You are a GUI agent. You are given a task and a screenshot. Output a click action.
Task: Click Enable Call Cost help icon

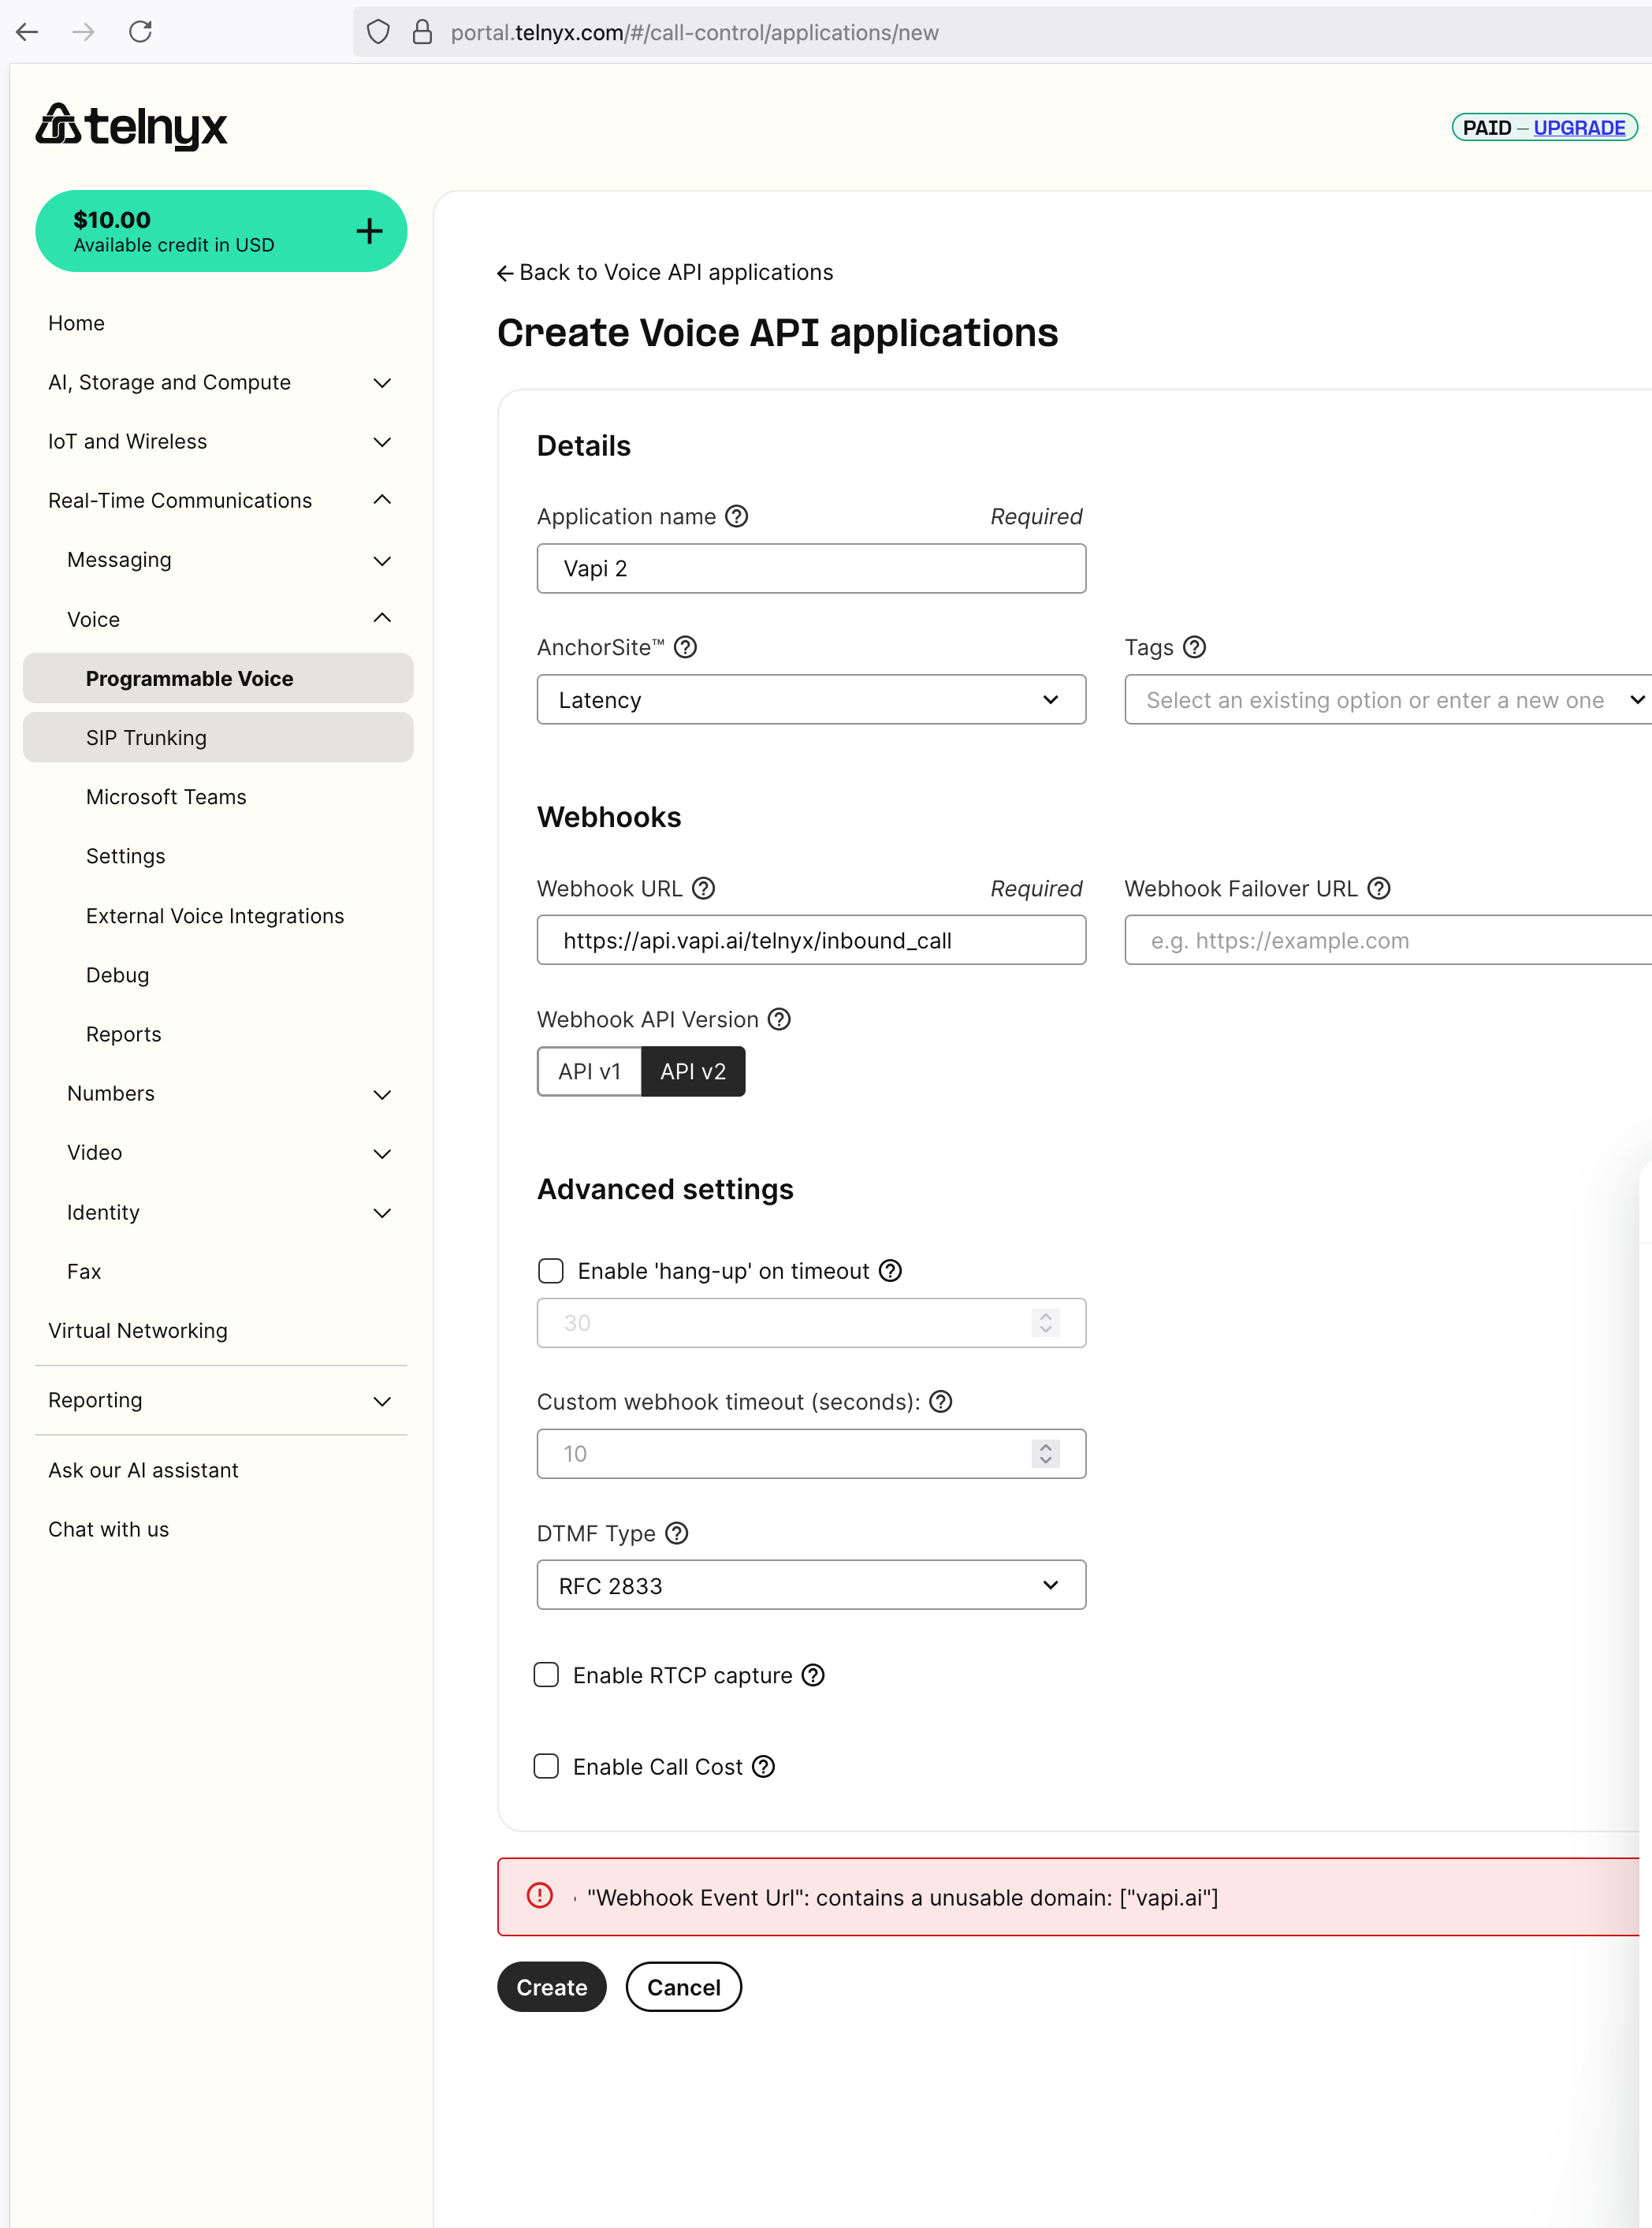coord(764,1767)
